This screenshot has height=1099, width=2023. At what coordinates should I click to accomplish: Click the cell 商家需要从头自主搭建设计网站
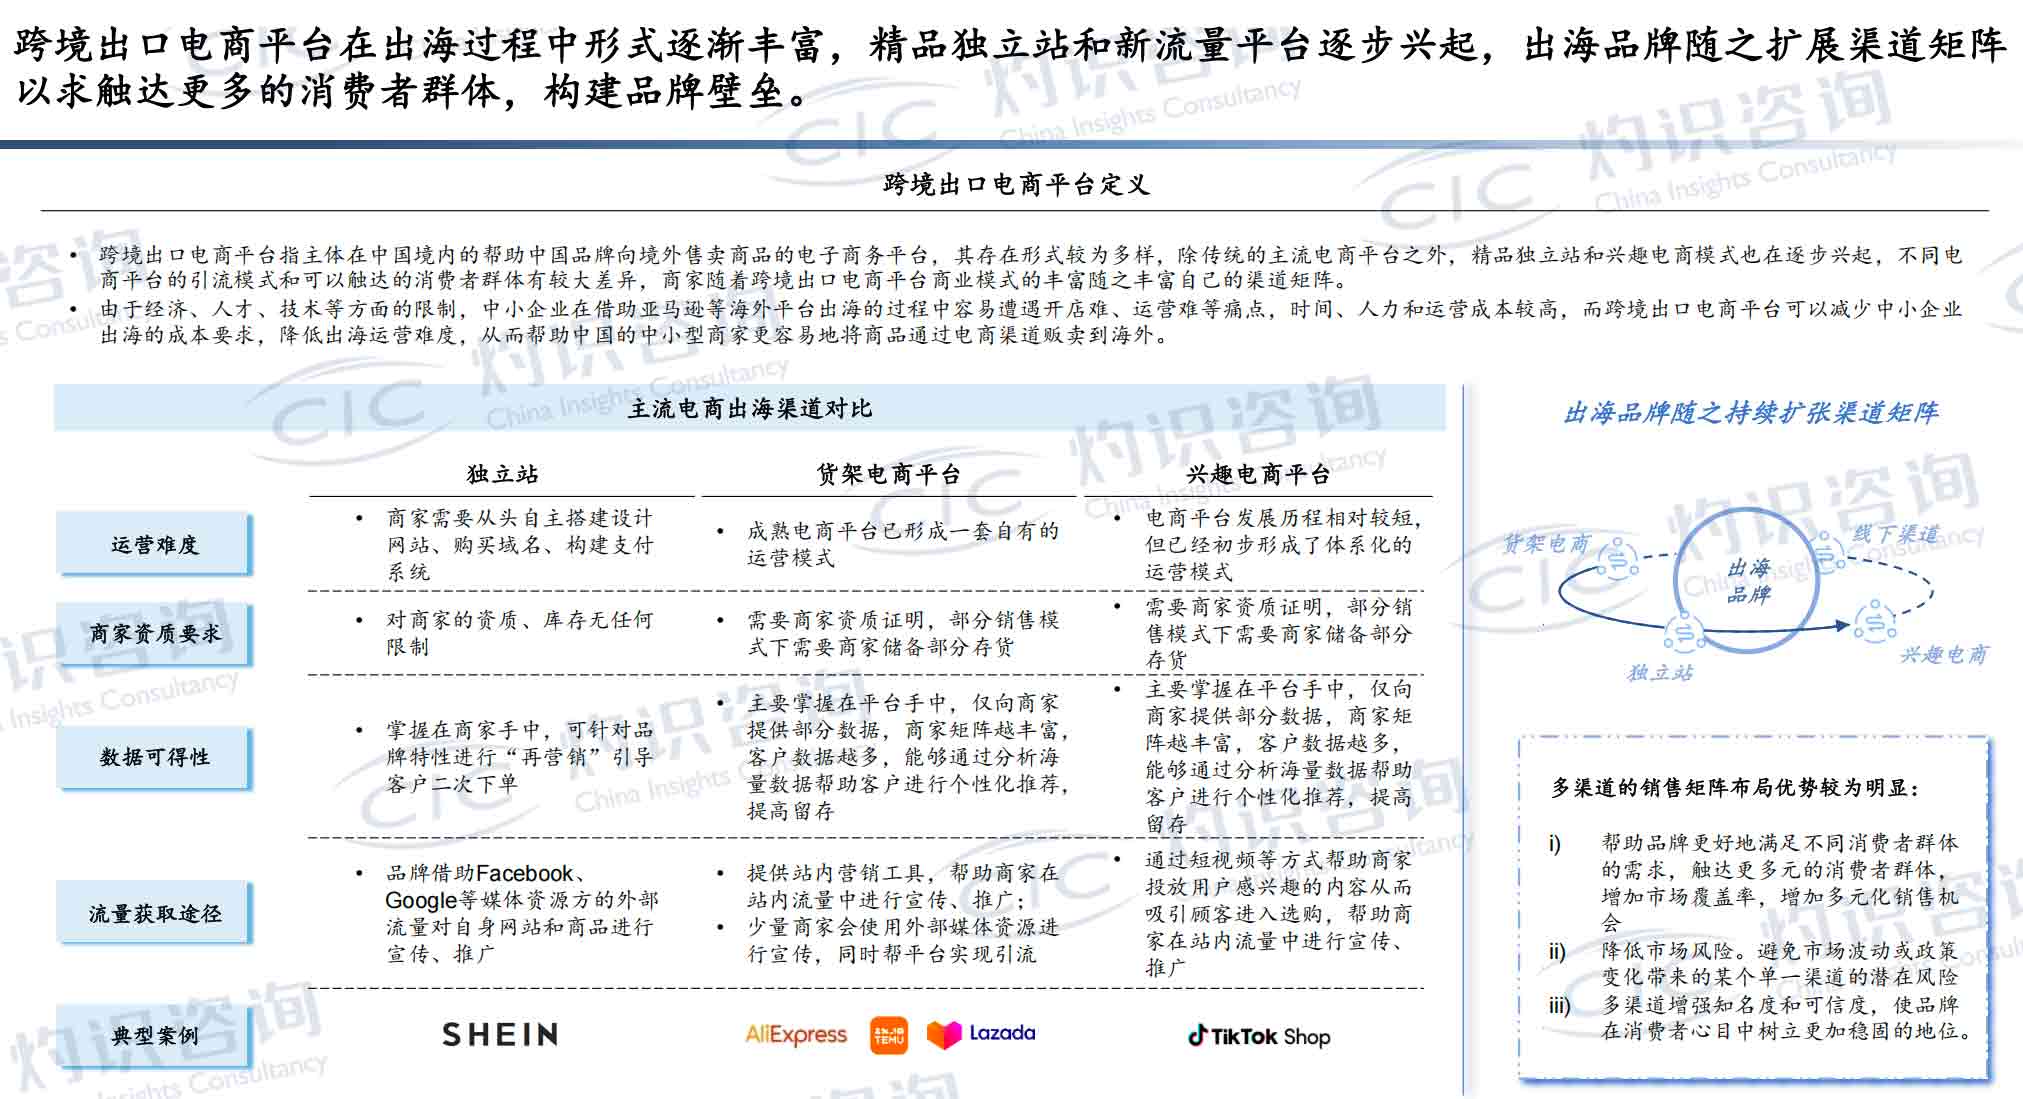(x=520, y=544)
